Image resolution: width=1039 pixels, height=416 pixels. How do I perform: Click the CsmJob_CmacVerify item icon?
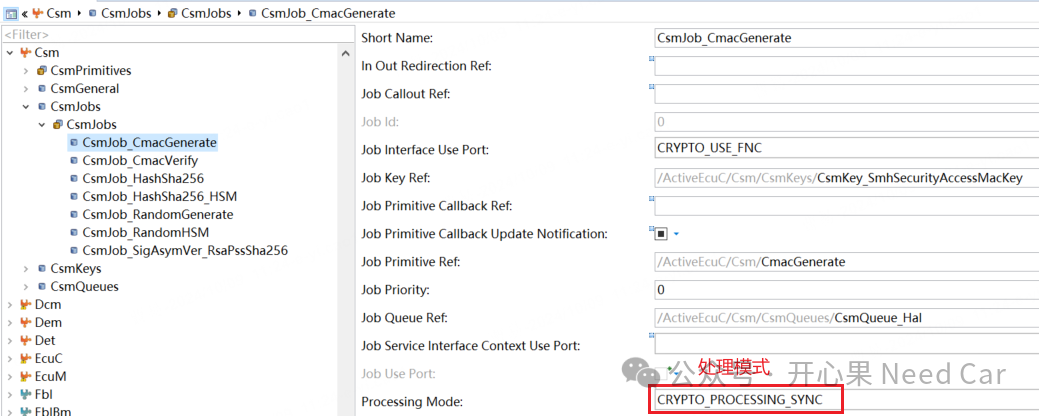point(73,161)
